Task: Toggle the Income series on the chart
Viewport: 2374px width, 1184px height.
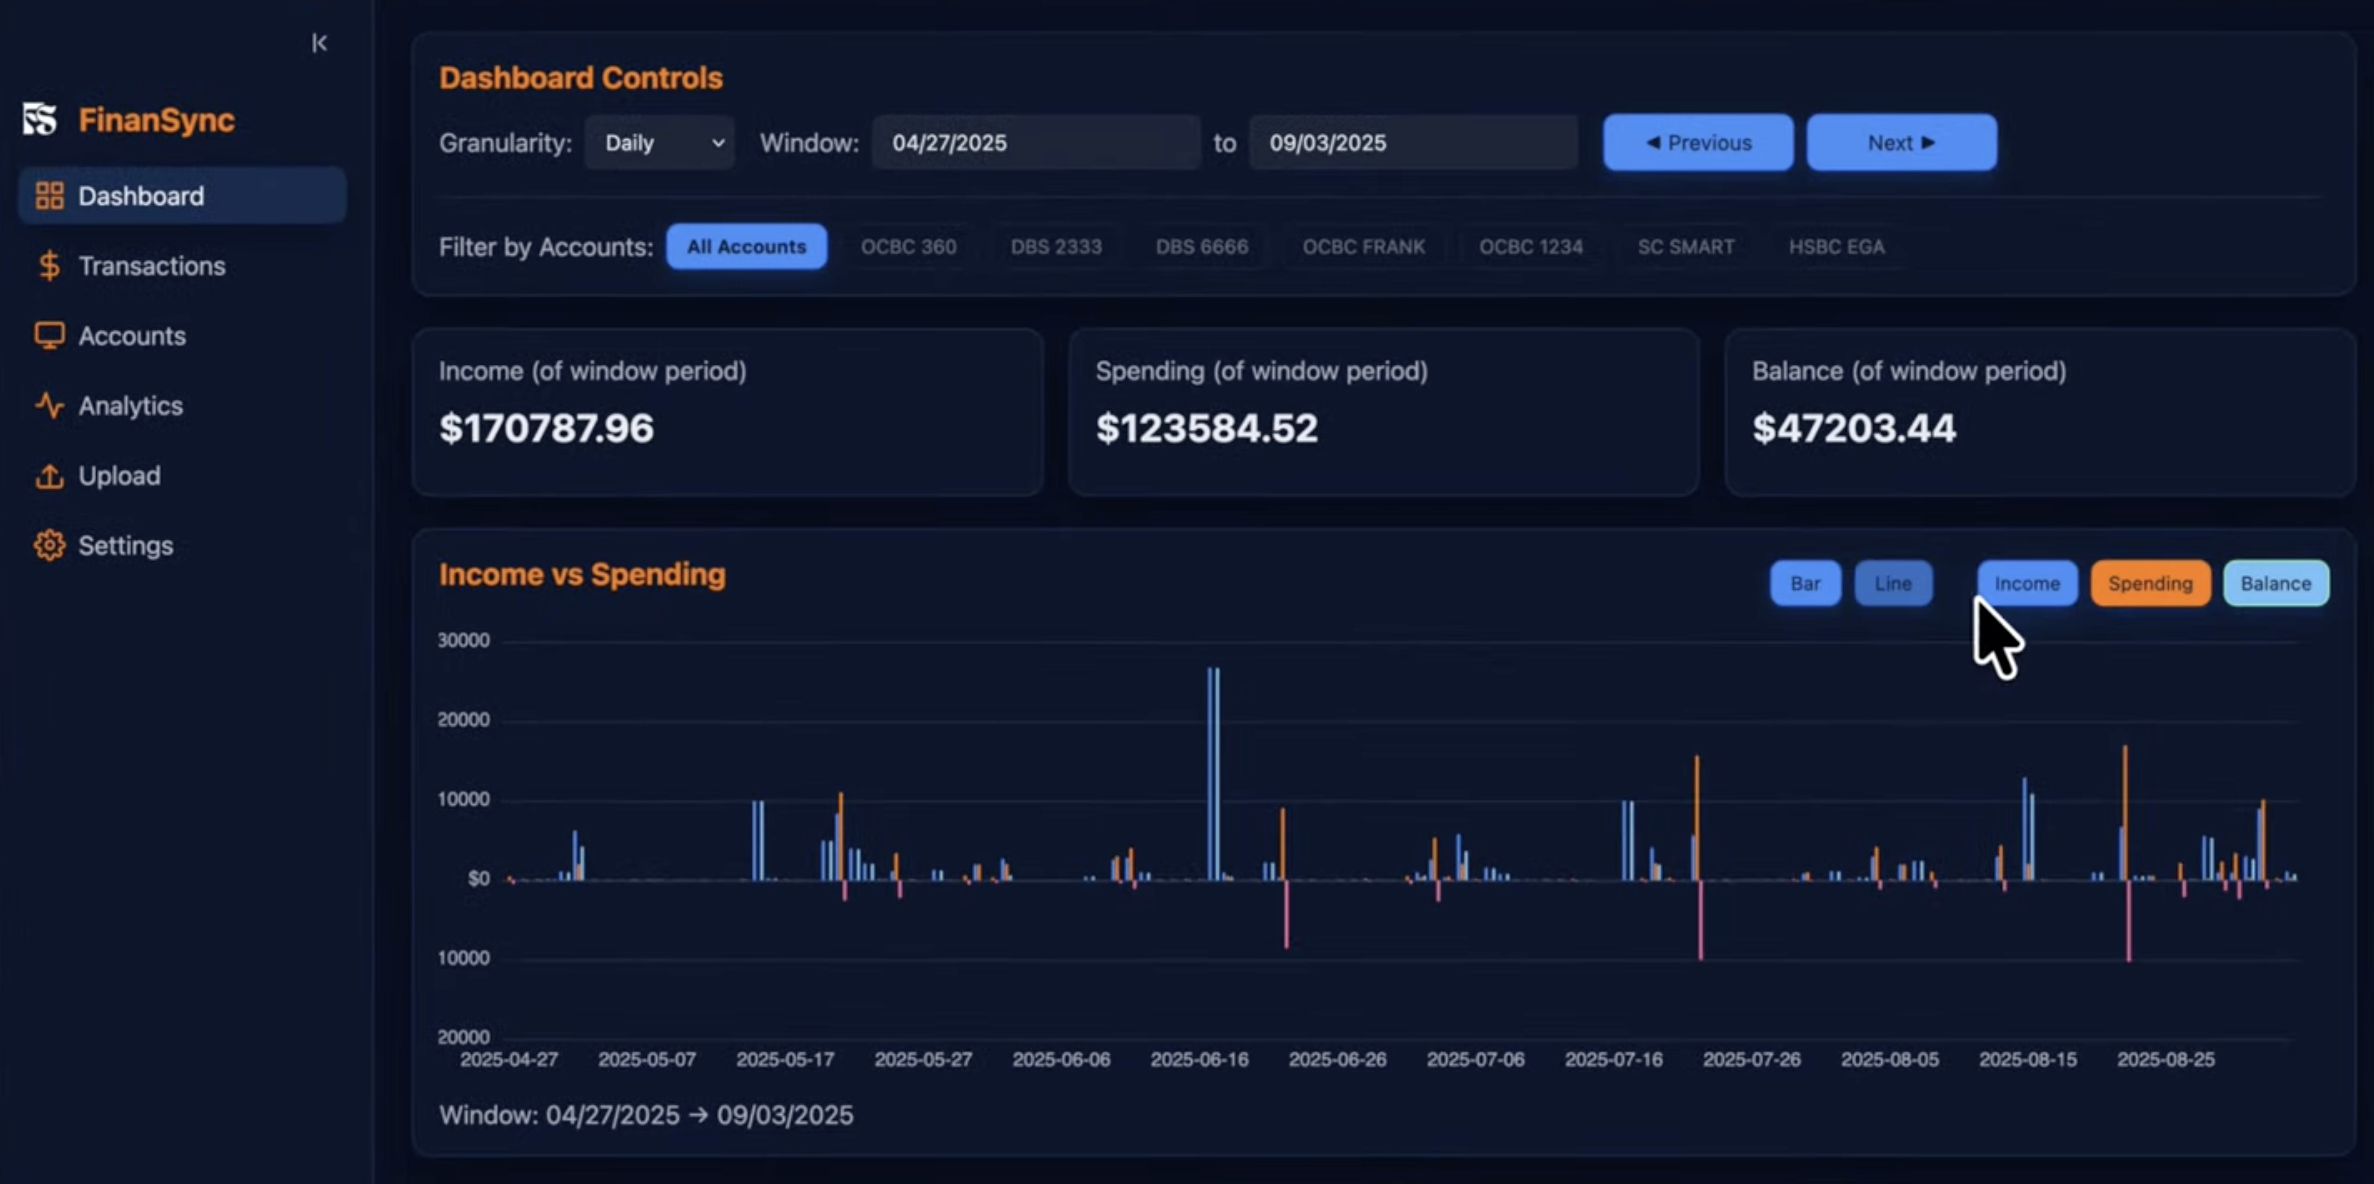Action: coord(2027,583)
